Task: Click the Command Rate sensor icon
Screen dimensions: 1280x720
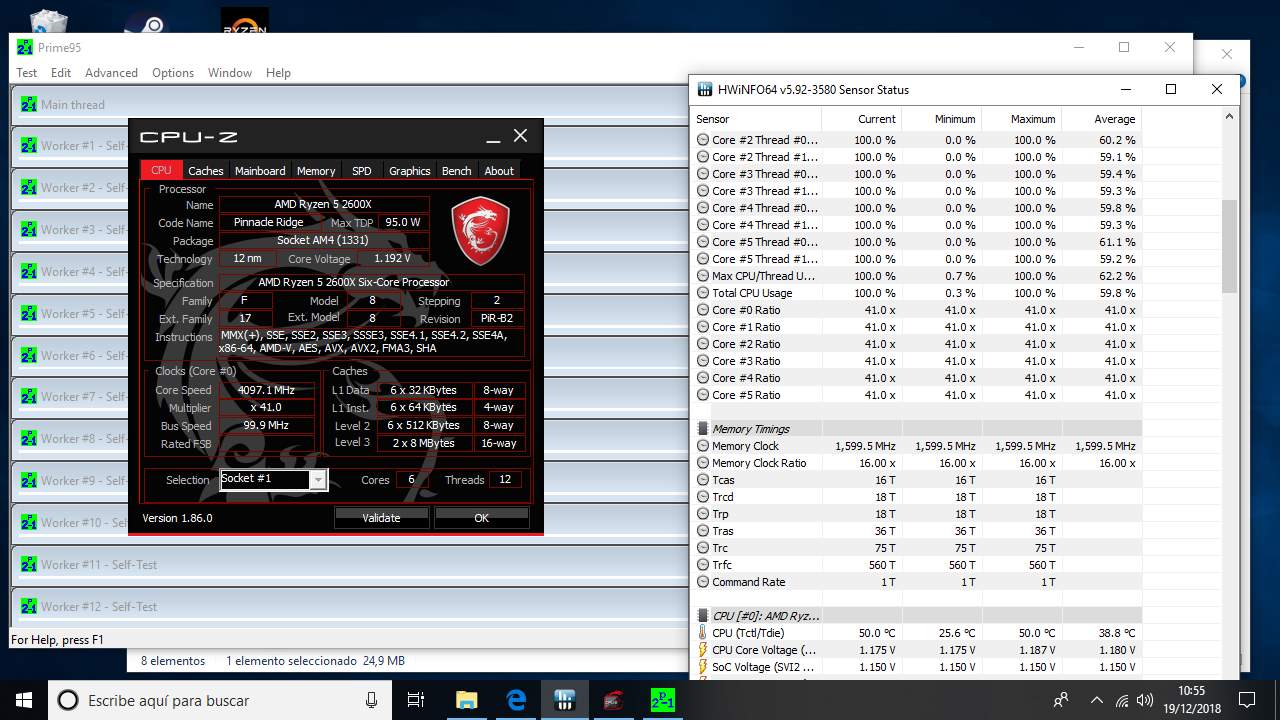Action: tap(703, 582)
